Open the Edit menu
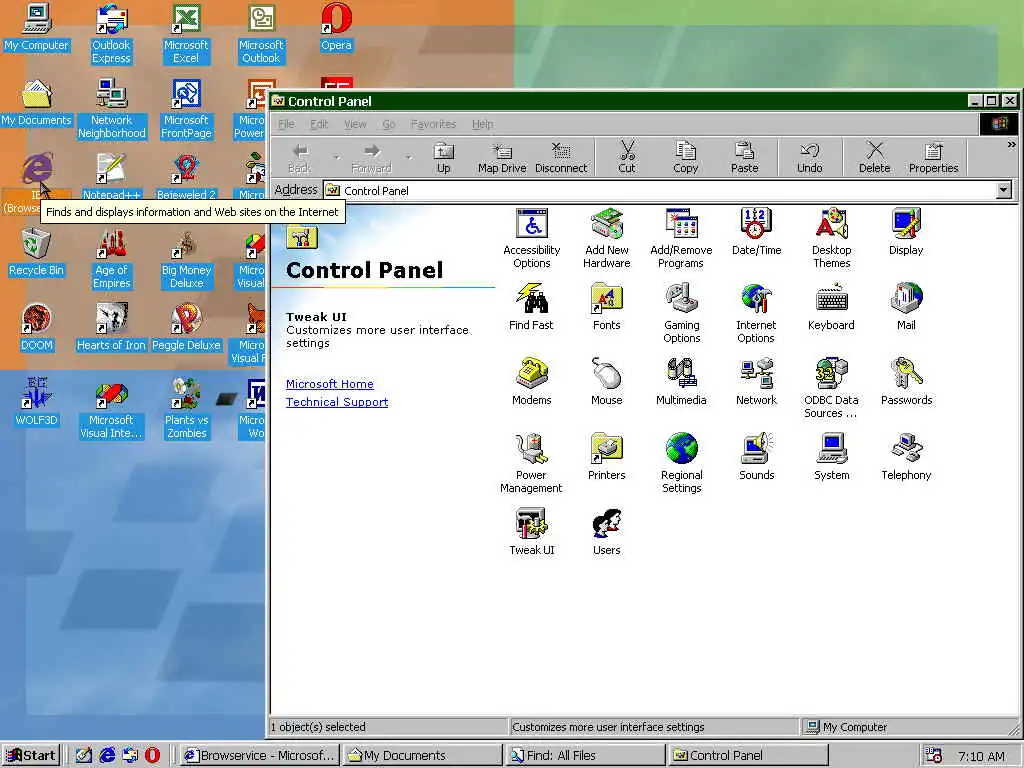 (x=319, y=124)
